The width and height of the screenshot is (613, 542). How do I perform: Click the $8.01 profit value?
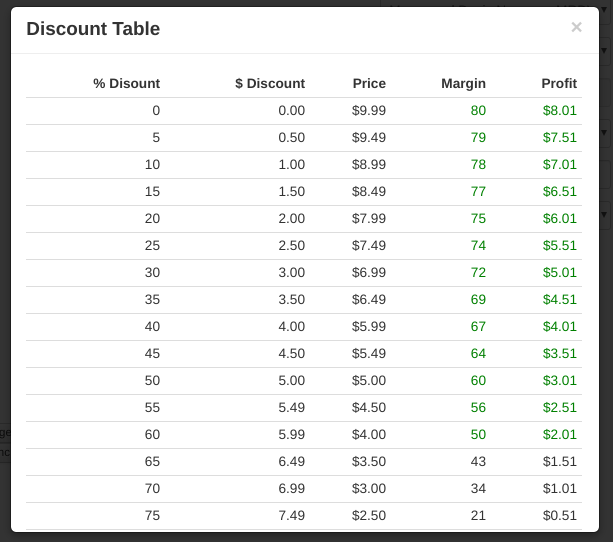click(560, 111)
